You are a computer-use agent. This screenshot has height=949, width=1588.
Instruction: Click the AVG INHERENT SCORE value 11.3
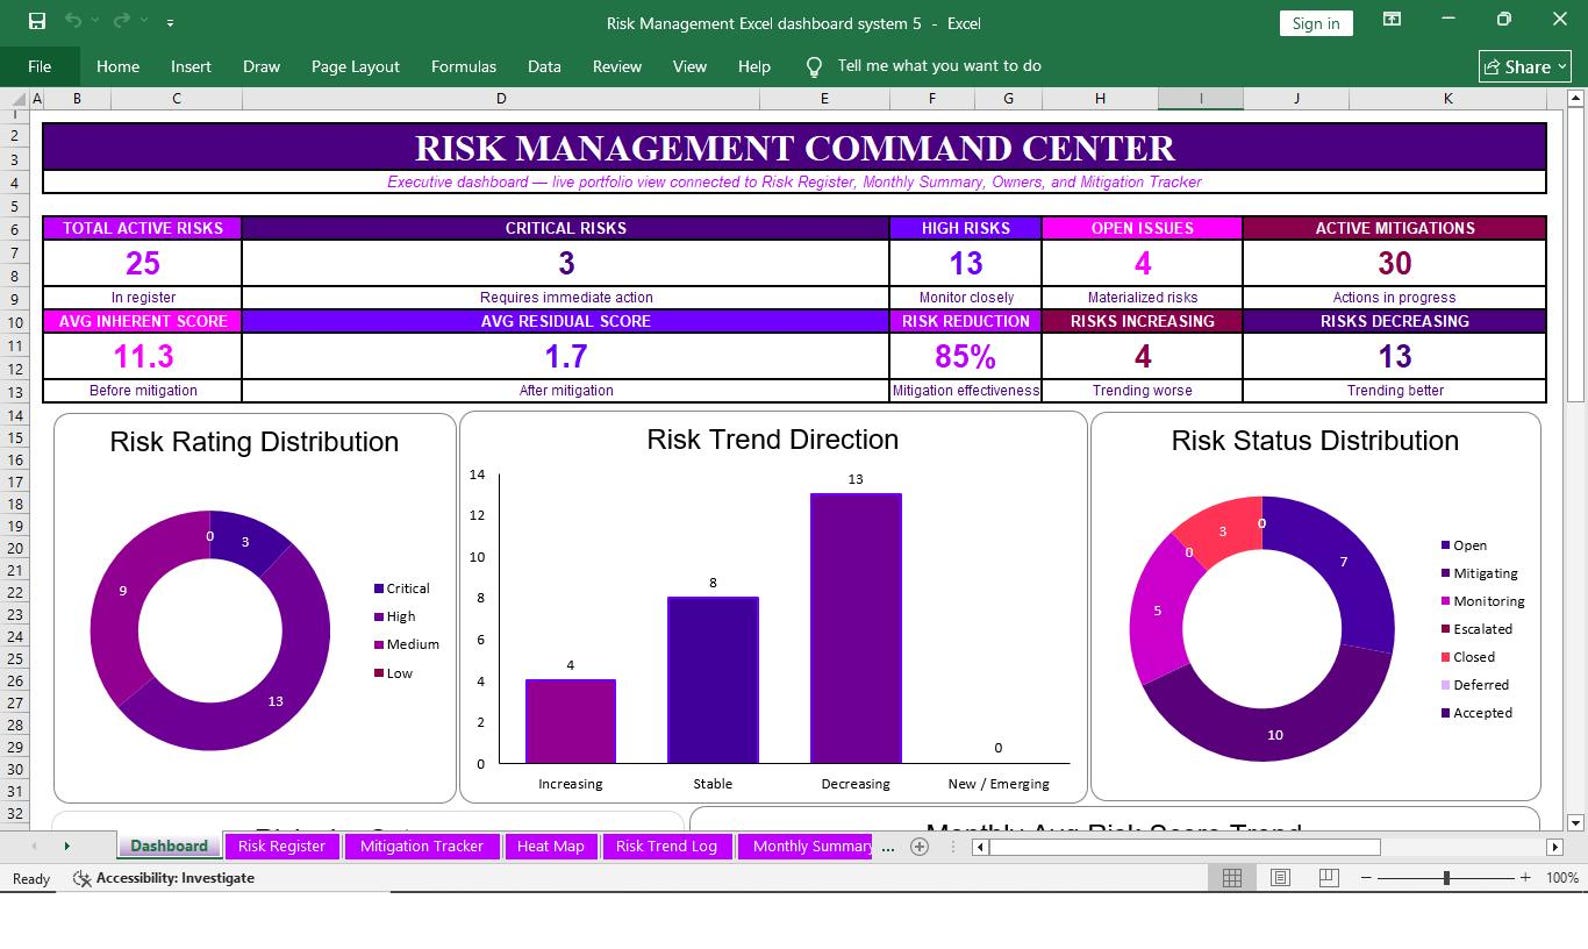pos(143,356)
